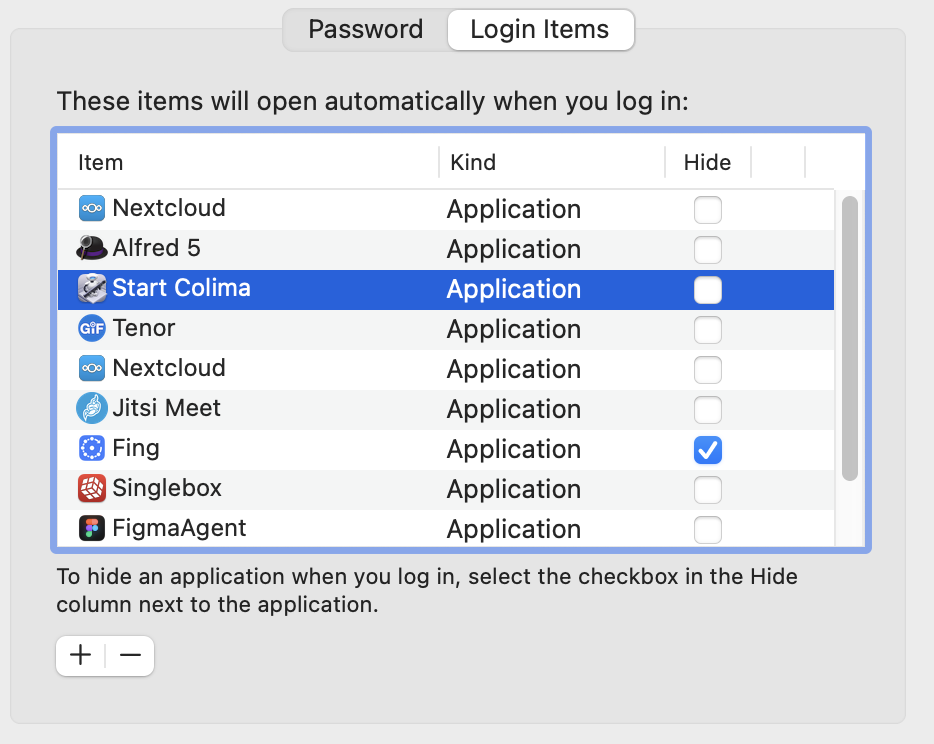Toggle Hide checkbox for Start Colima
The width and height of the screenshot is (934, 744).
pyautogui.click(x=708, y=290)
